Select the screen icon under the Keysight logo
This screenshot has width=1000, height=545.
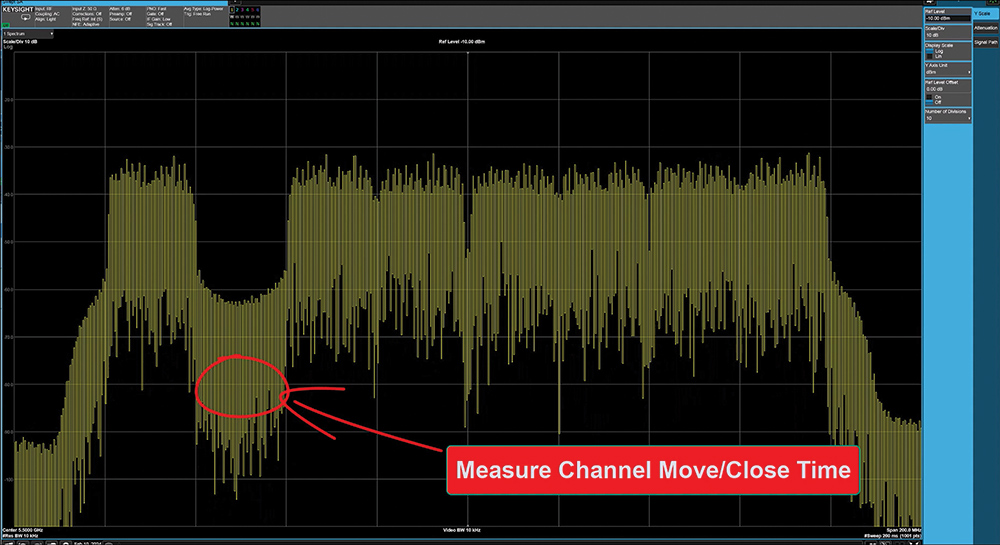[x=26, y=17]
